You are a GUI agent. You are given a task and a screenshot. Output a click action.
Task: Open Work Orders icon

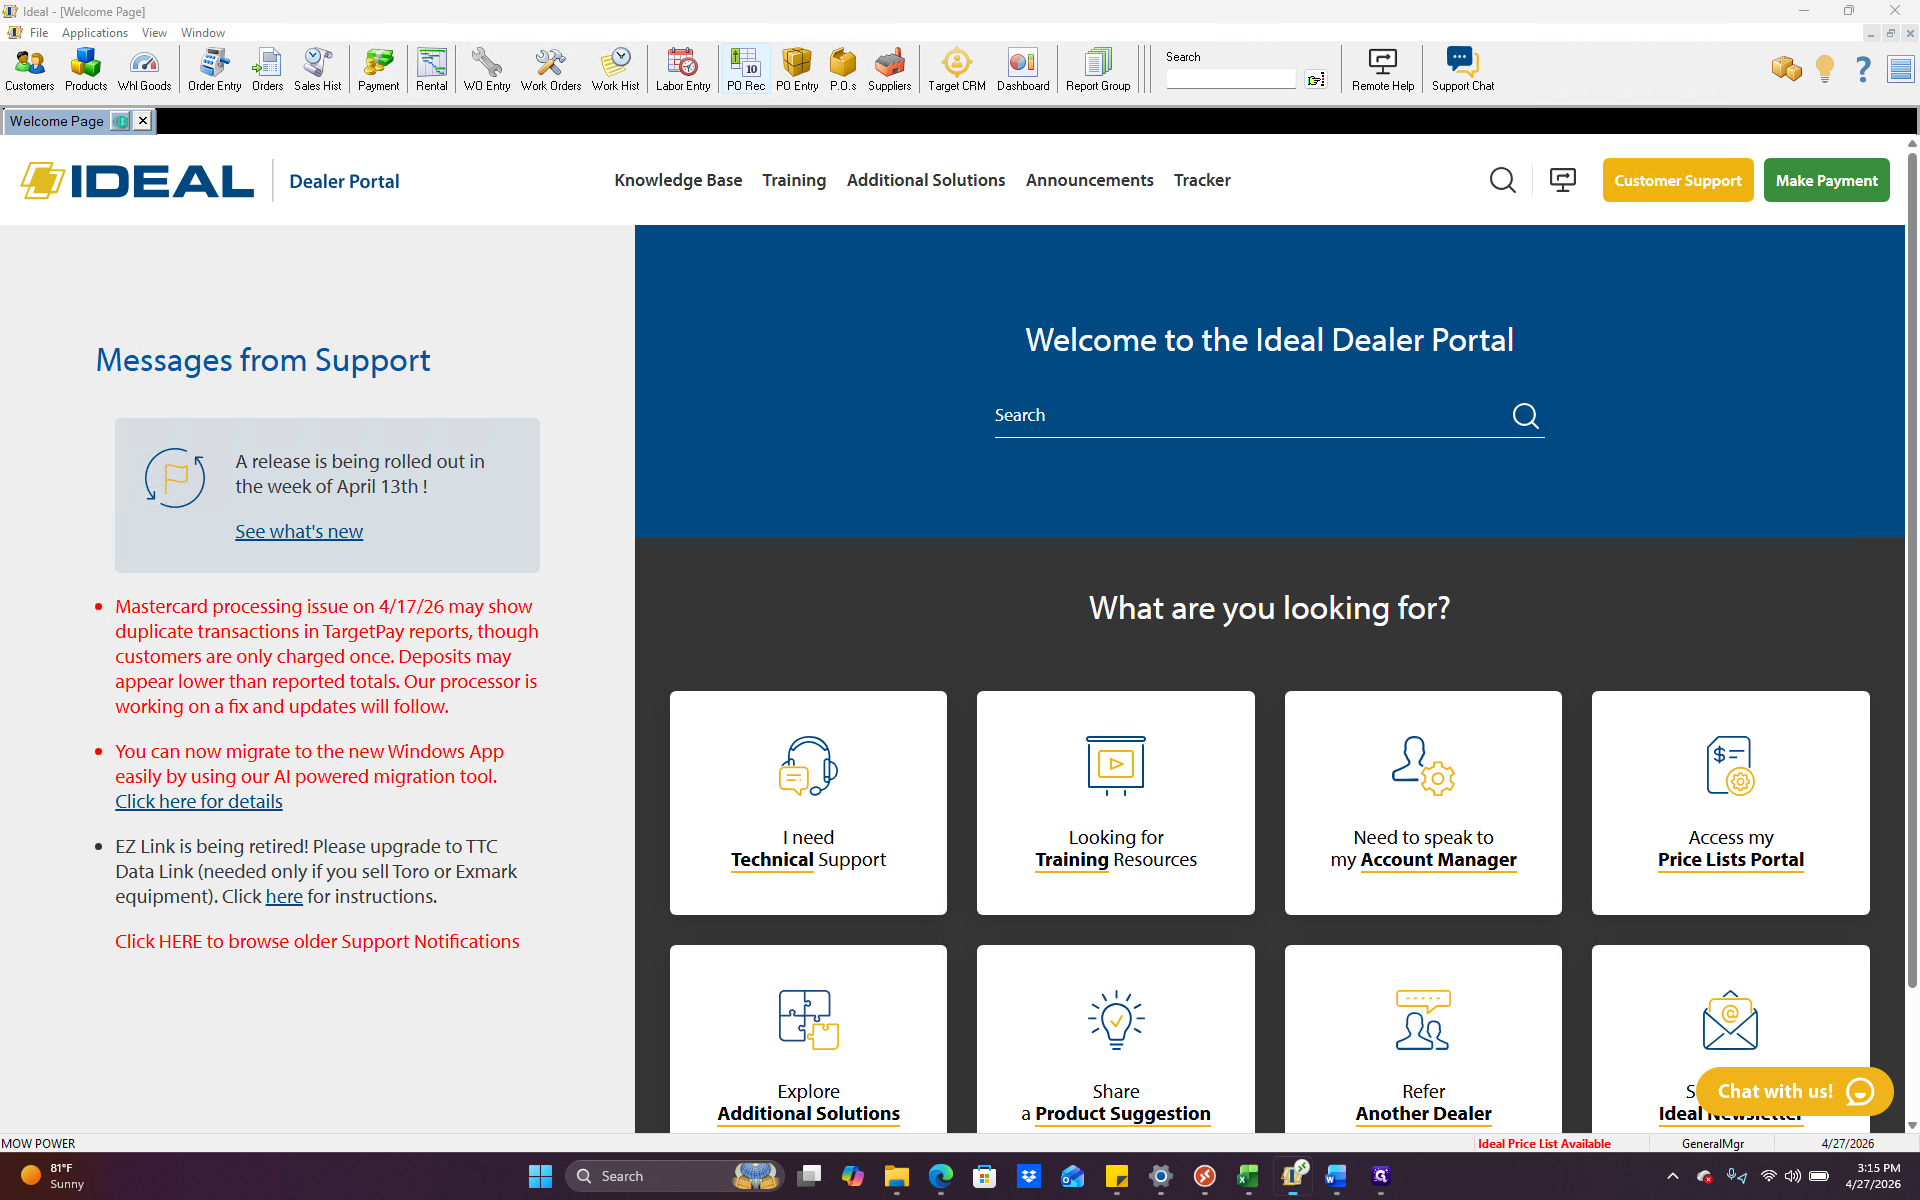[x=551, y=70]
